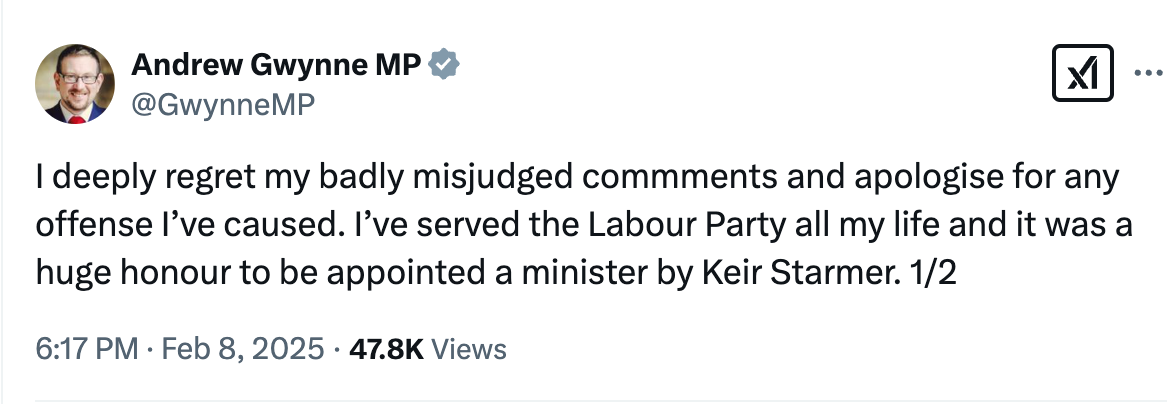Click Andrew Gwynne's profile picture
The width and height of the screenshot is (1176, 404).
[x=76, y=85]
